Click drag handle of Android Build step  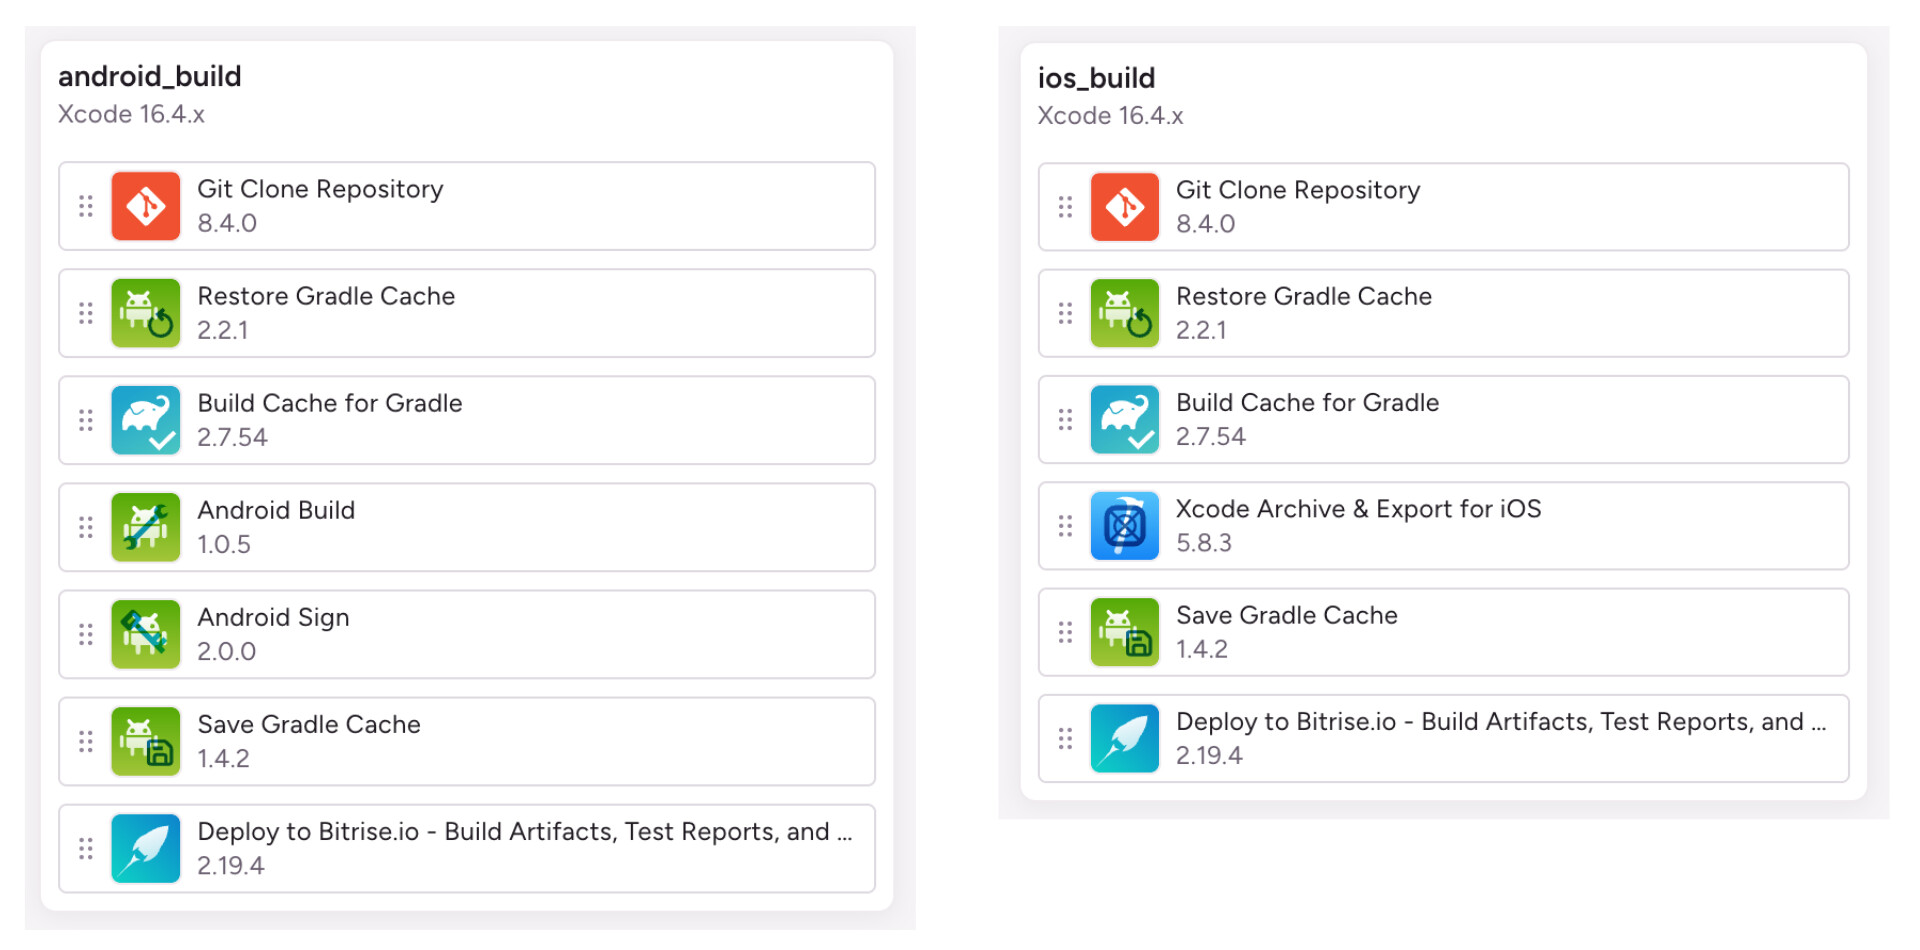coord(86,527)
